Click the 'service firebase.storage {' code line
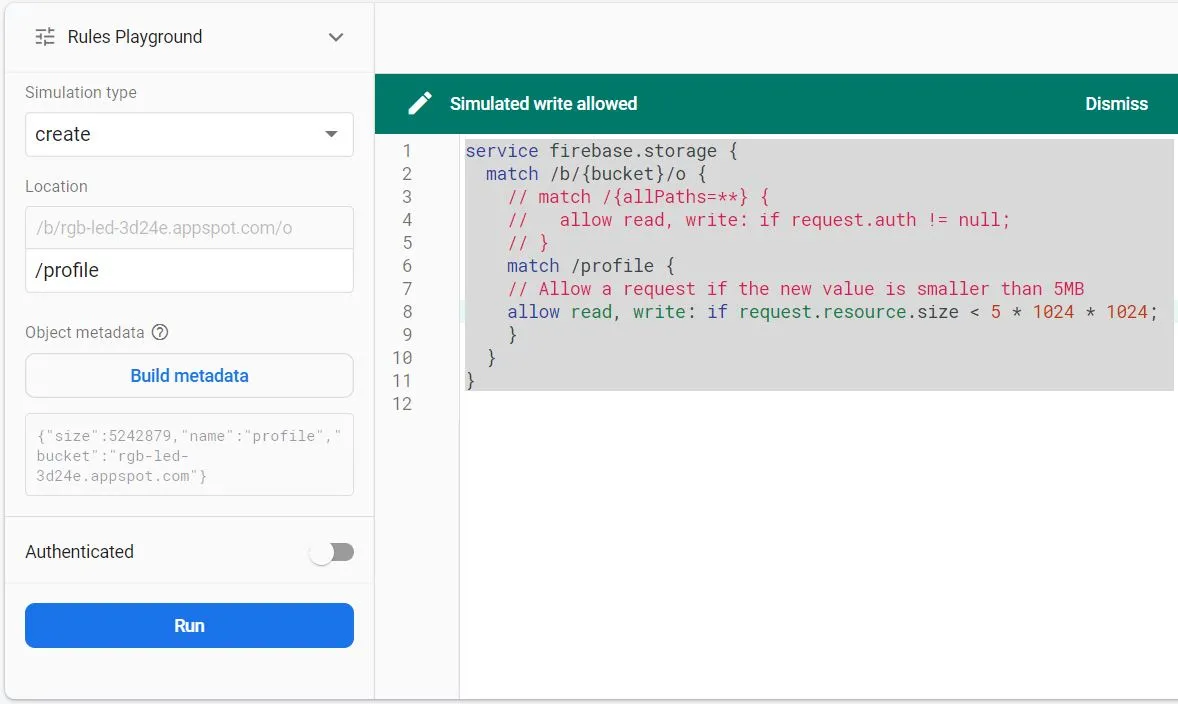This screenshot has width=1178, height=704. coord(601,151)
